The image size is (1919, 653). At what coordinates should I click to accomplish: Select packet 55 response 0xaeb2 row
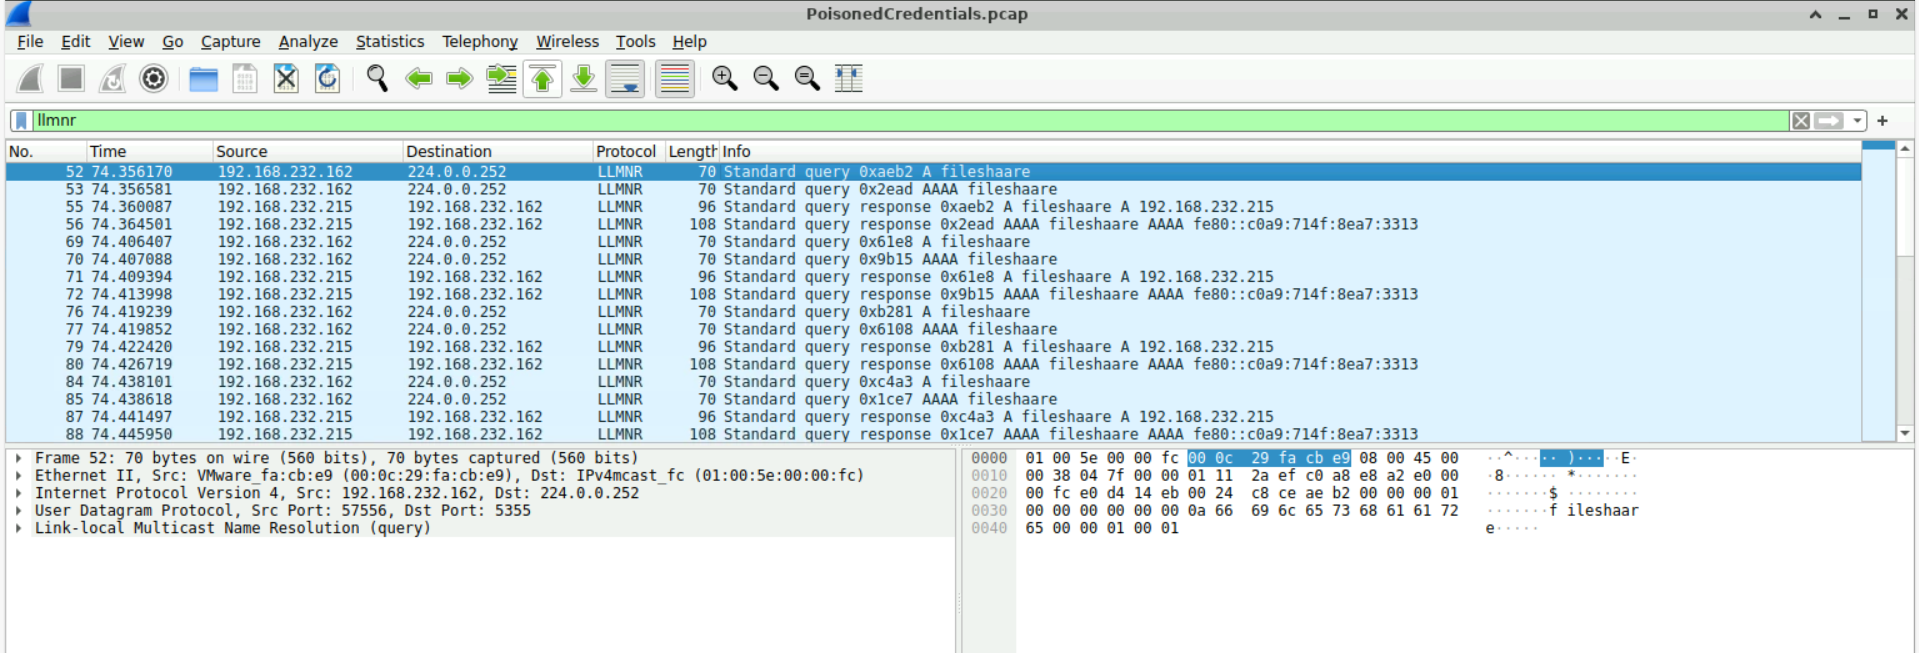933,207
